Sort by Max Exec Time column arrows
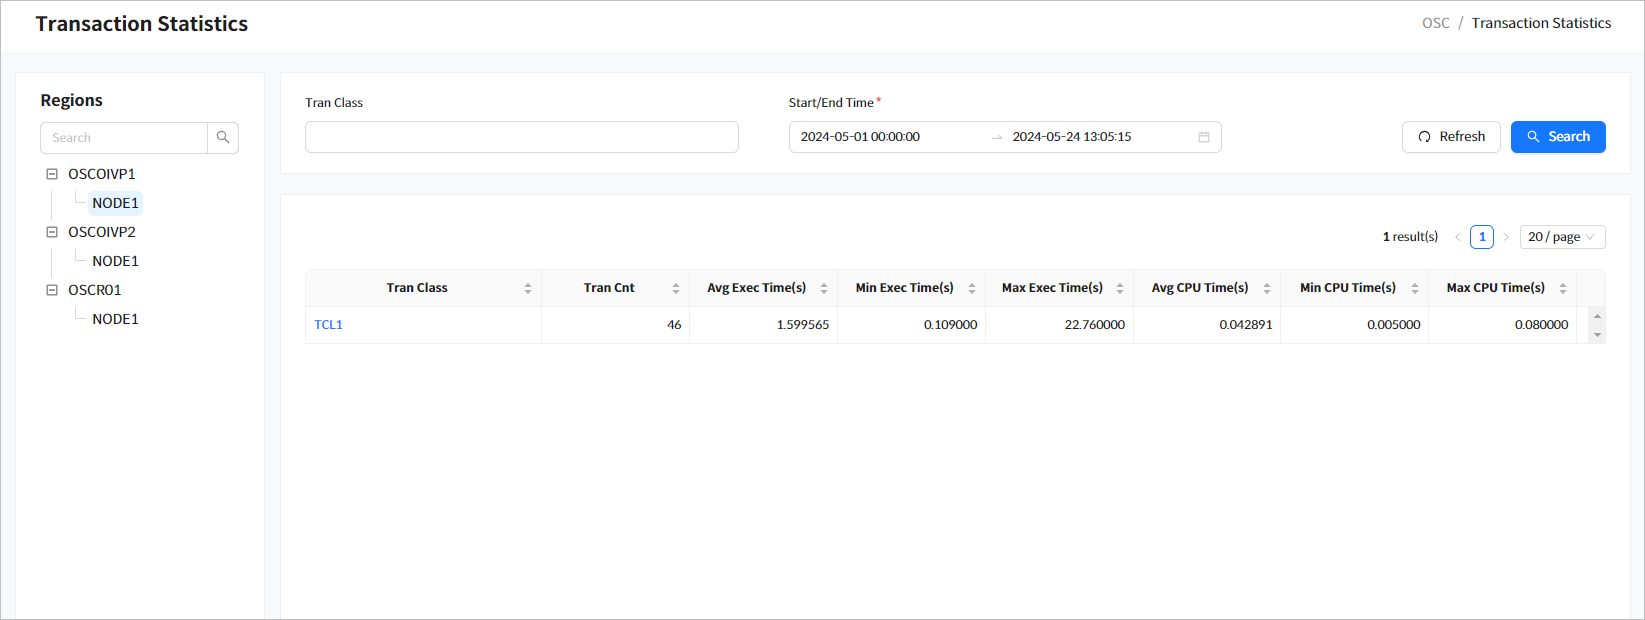1645x620 pixels. (1120, 288)
